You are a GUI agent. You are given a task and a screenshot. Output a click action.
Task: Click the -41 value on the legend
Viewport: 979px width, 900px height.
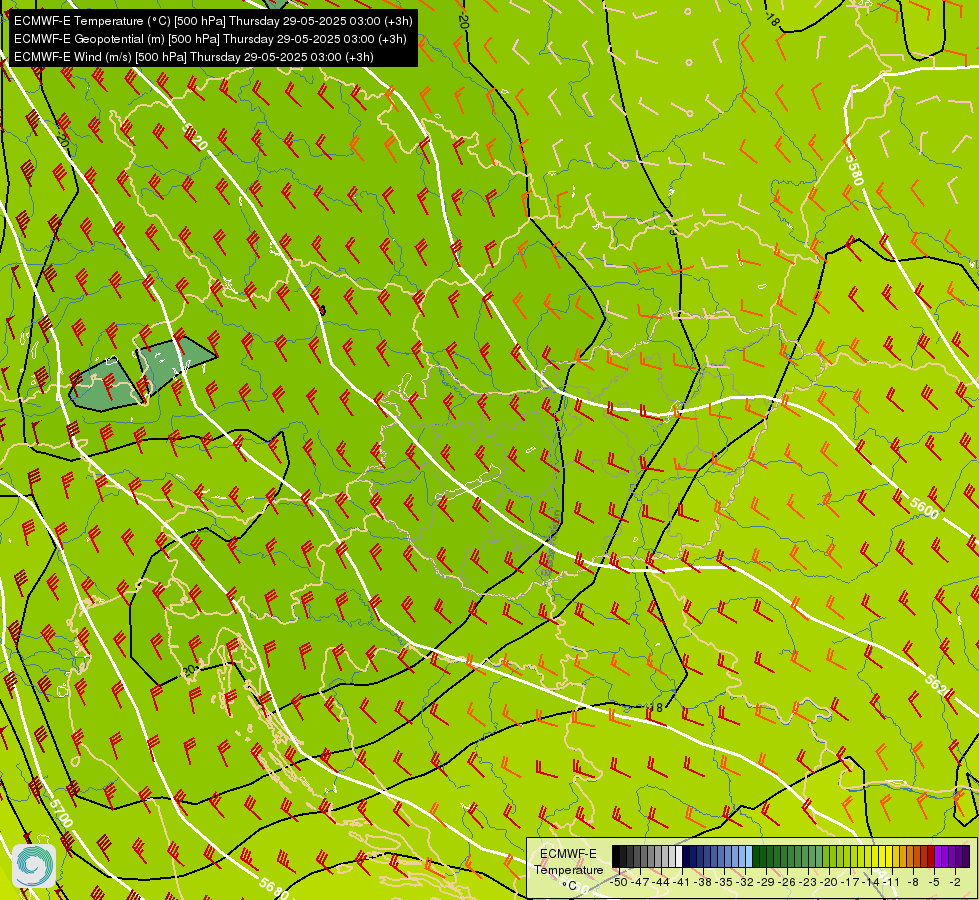tap(682, 882)
